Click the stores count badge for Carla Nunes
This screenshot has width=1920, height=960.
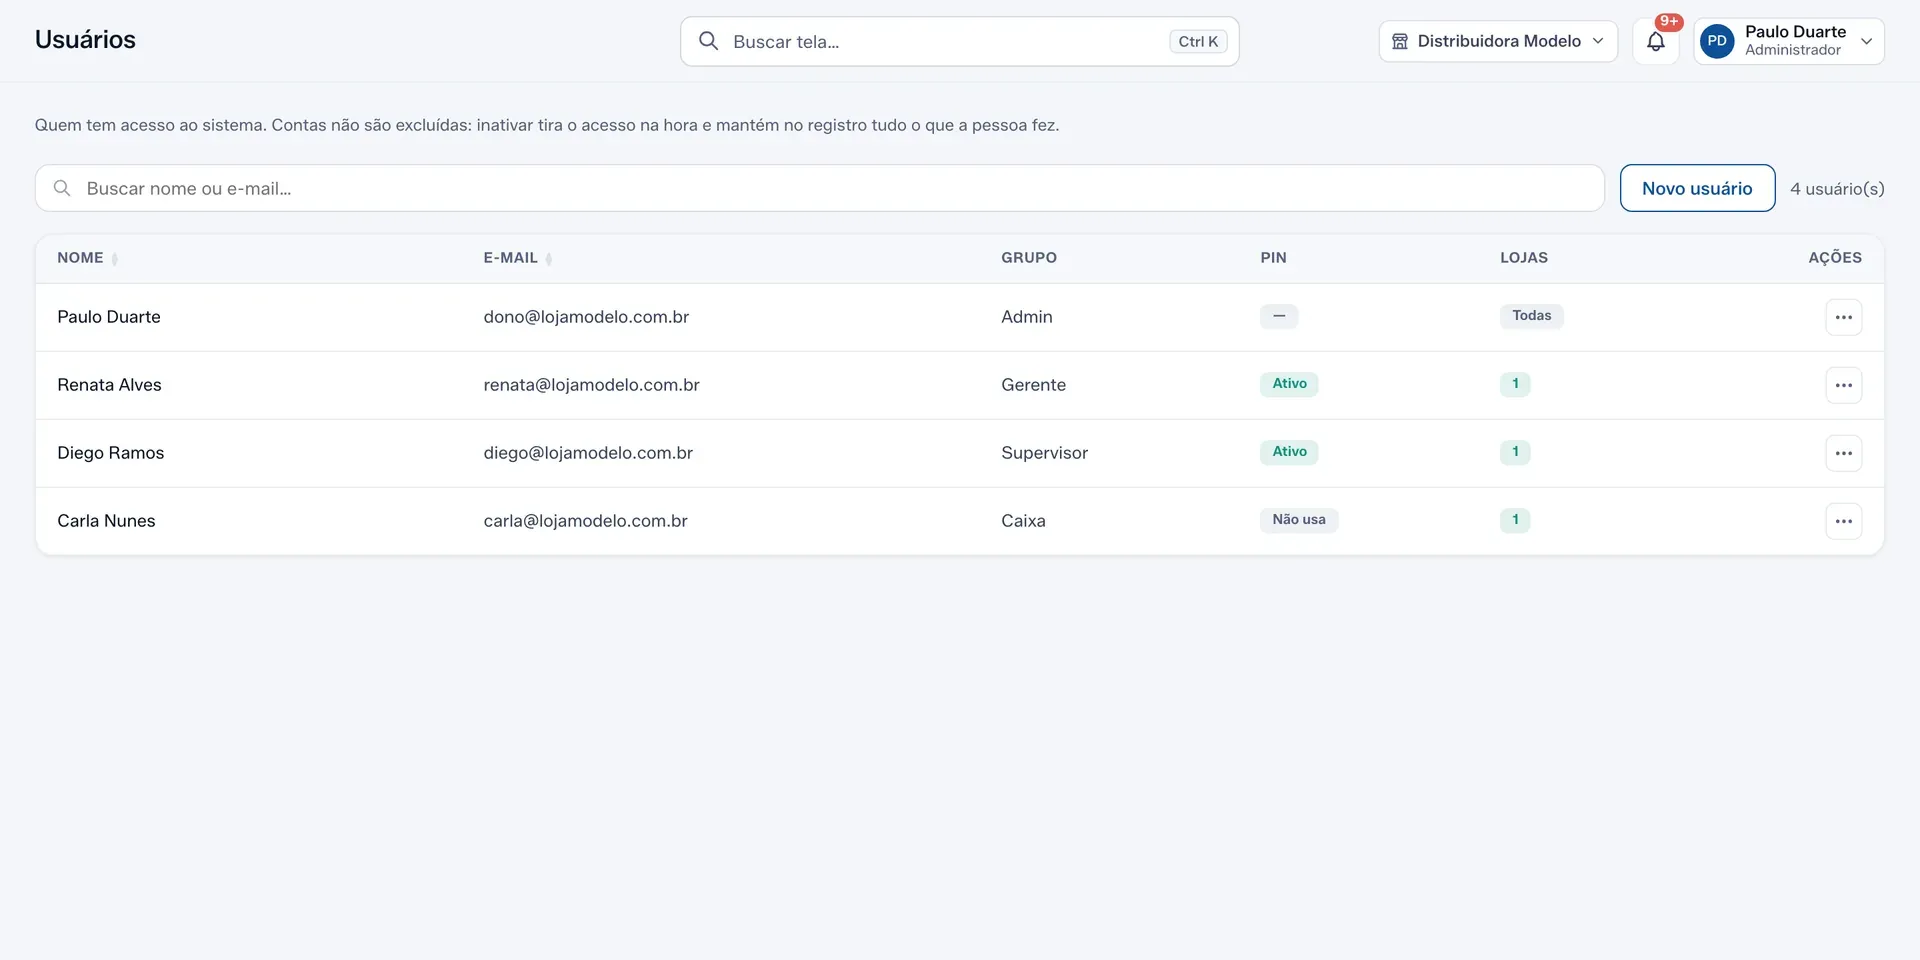coord(1515,520)
